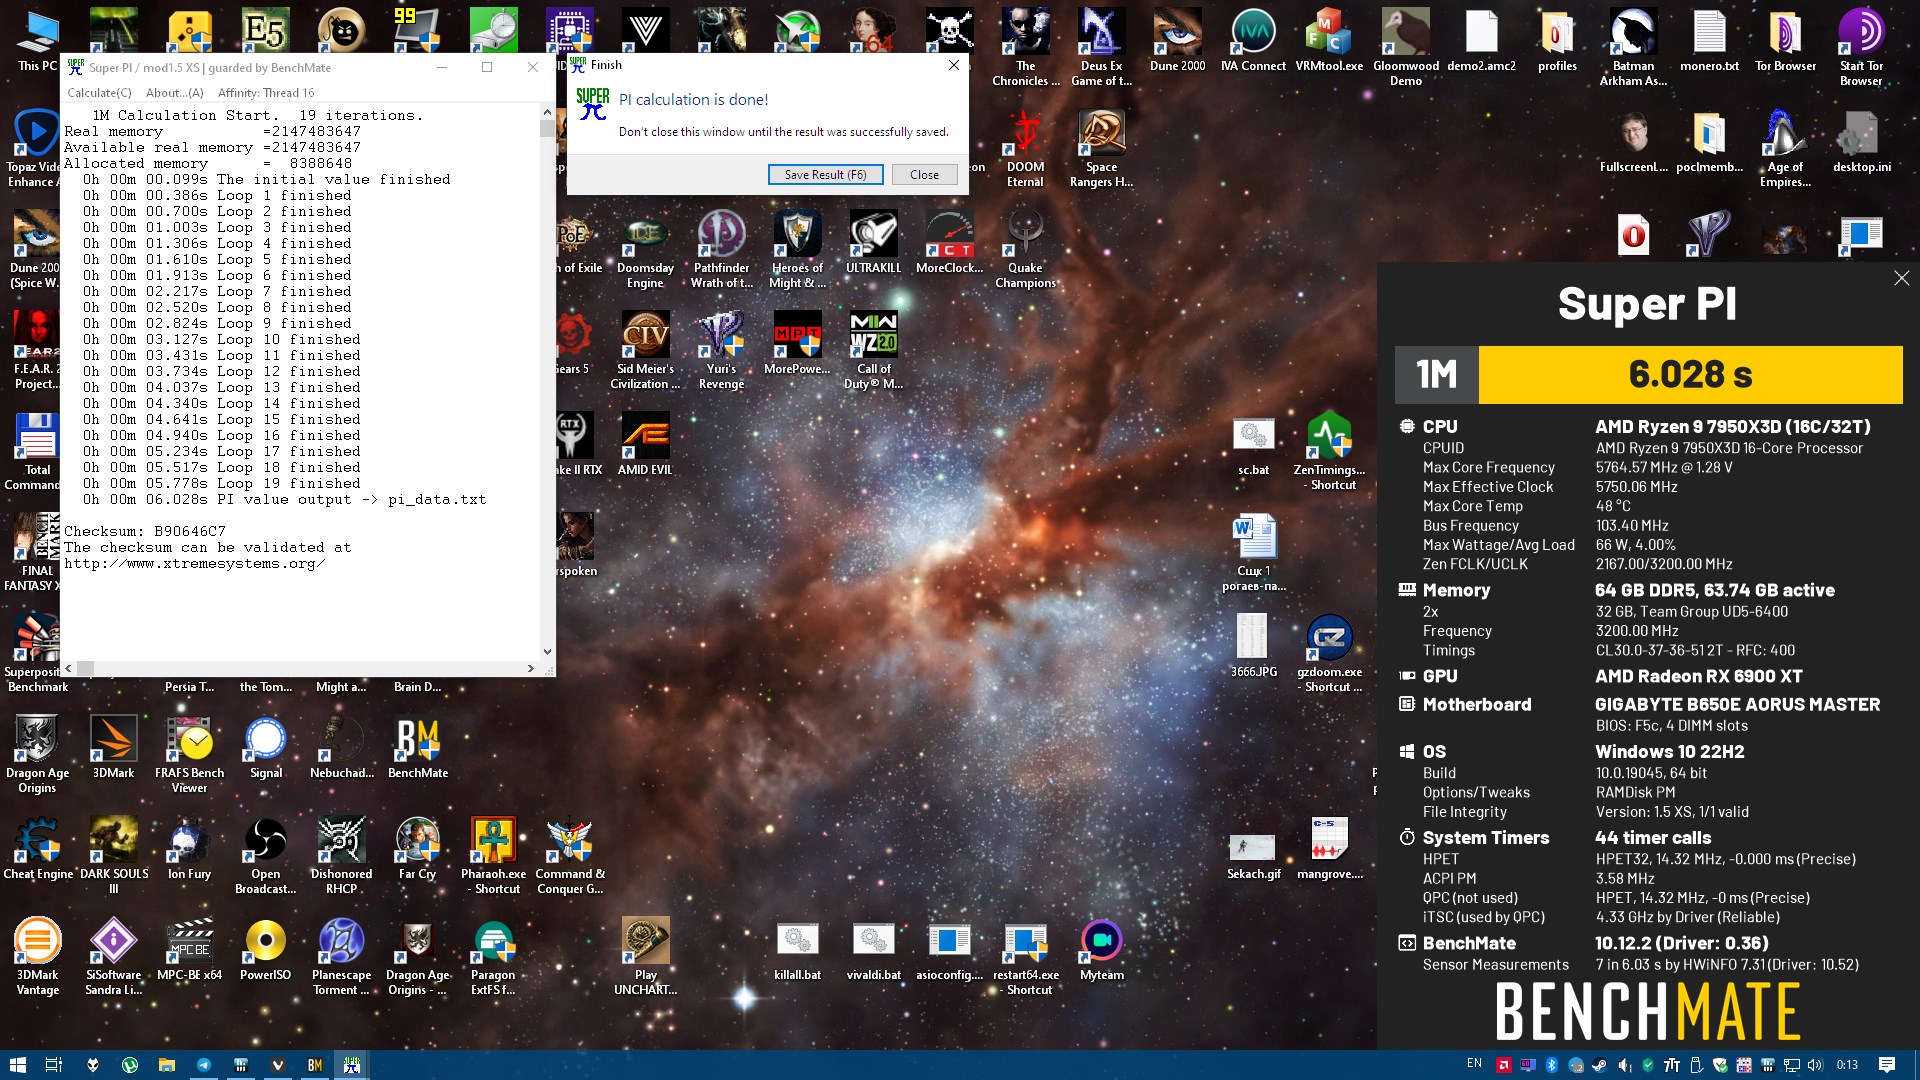
Task: Open Ion Fury desktop icon
Action: [x=189, y=849]
